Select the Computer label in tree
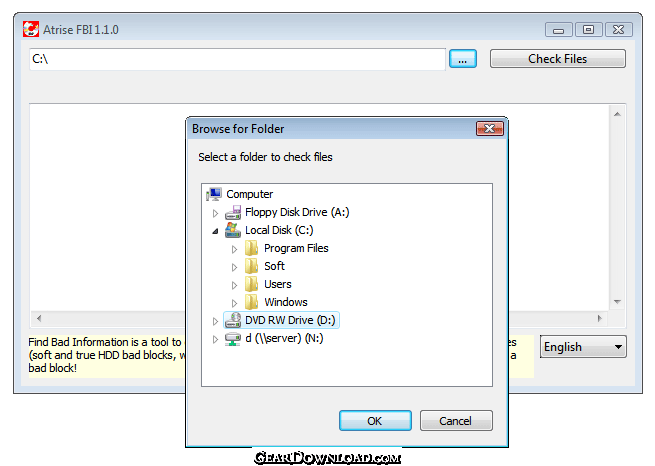This screenshot has width=655, height=466. pos(249,194)
